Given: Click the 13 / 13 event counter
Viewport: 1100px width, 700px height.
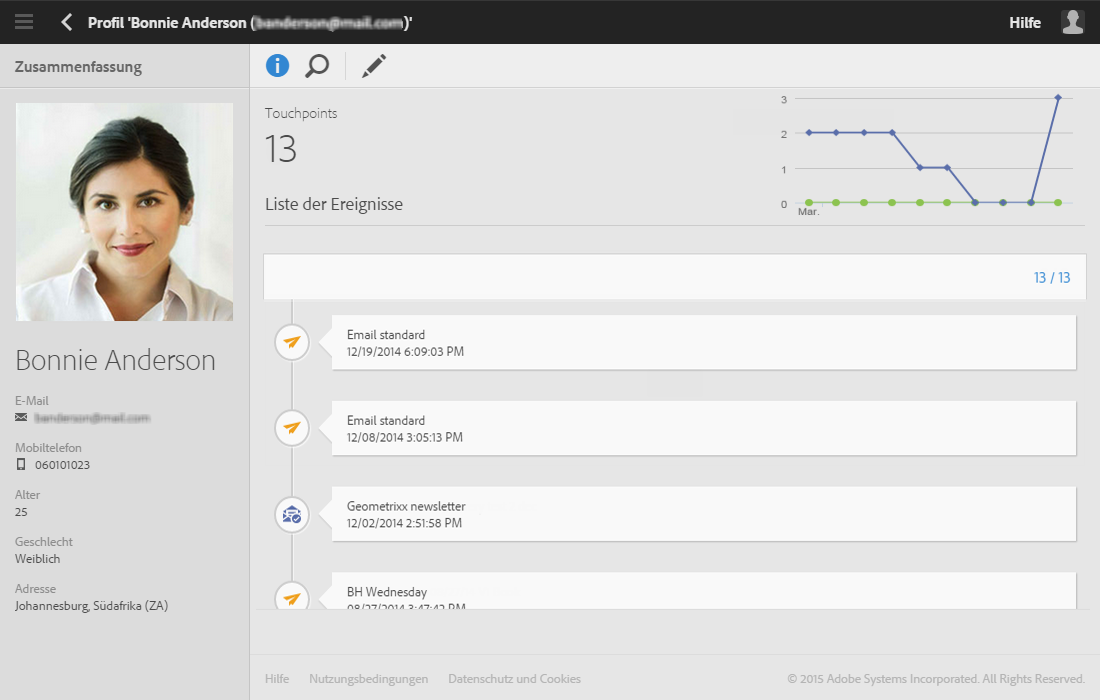Looking at the screenshot, I should [1052, 277].
